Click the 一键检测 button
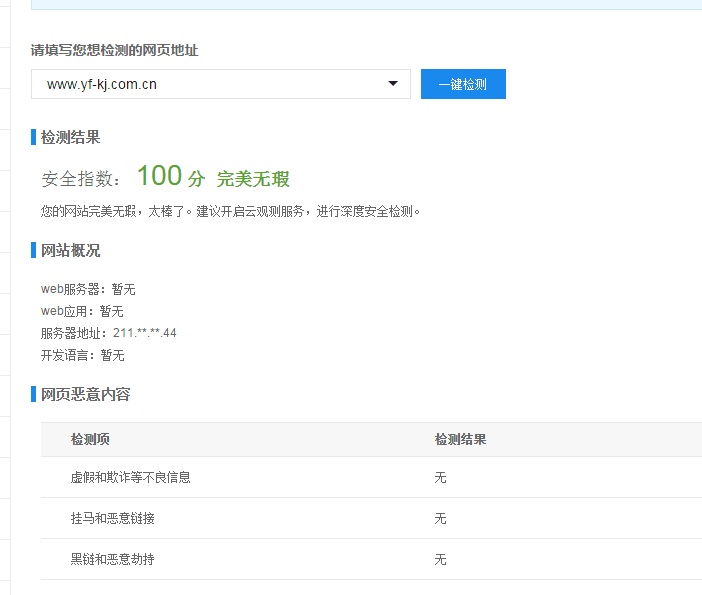The height and width of the screenshot is (595, 702). pyautogui.click(x=463, y=84)
